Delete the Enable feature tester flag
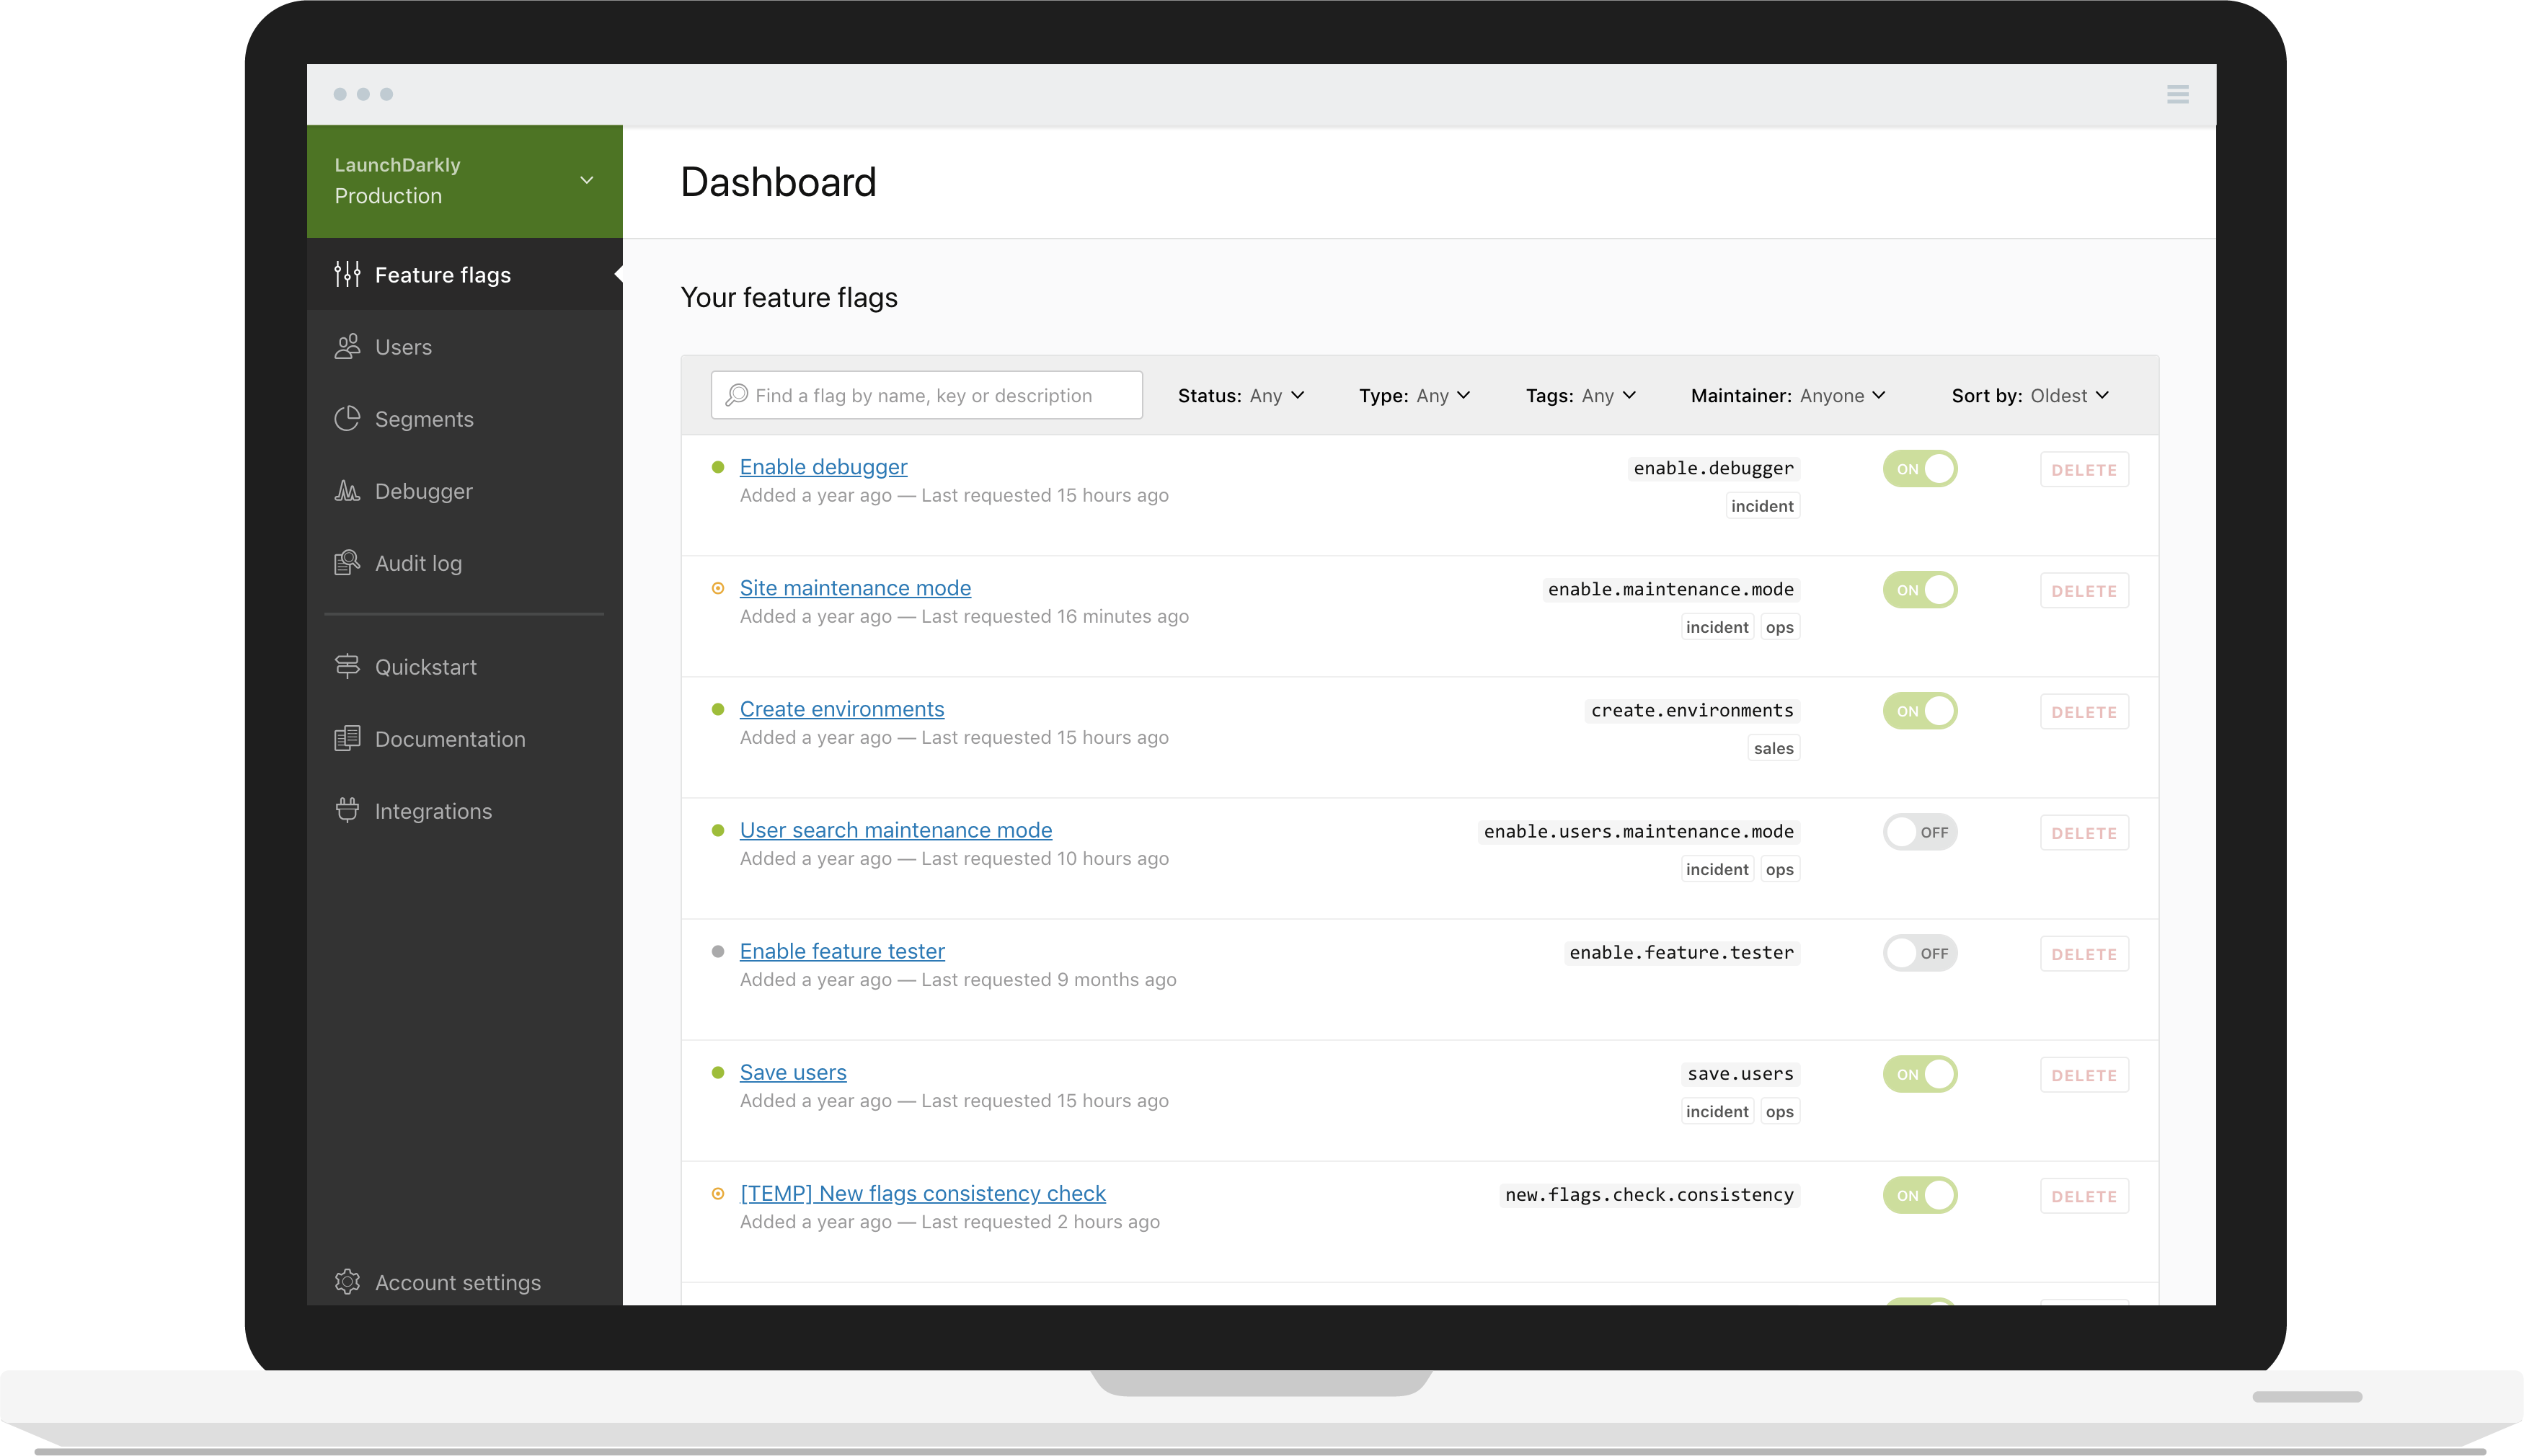 pyautogui.click(x=2084, y=953)
